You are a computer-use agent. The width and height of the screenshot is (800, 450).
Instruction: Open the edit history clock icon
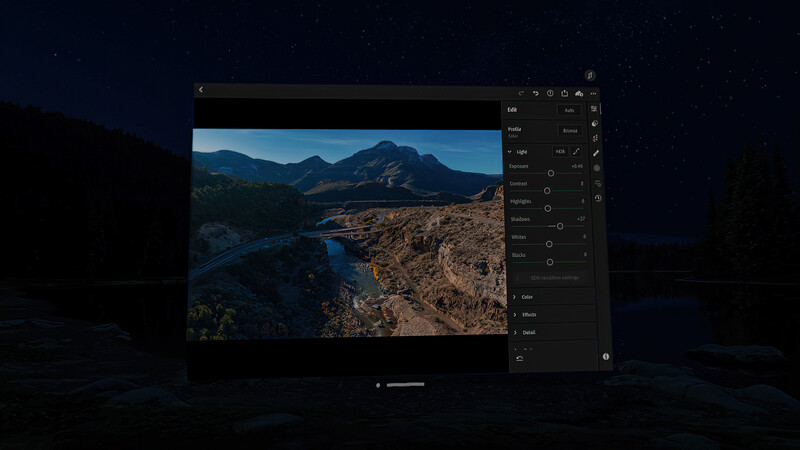(598, 198)
